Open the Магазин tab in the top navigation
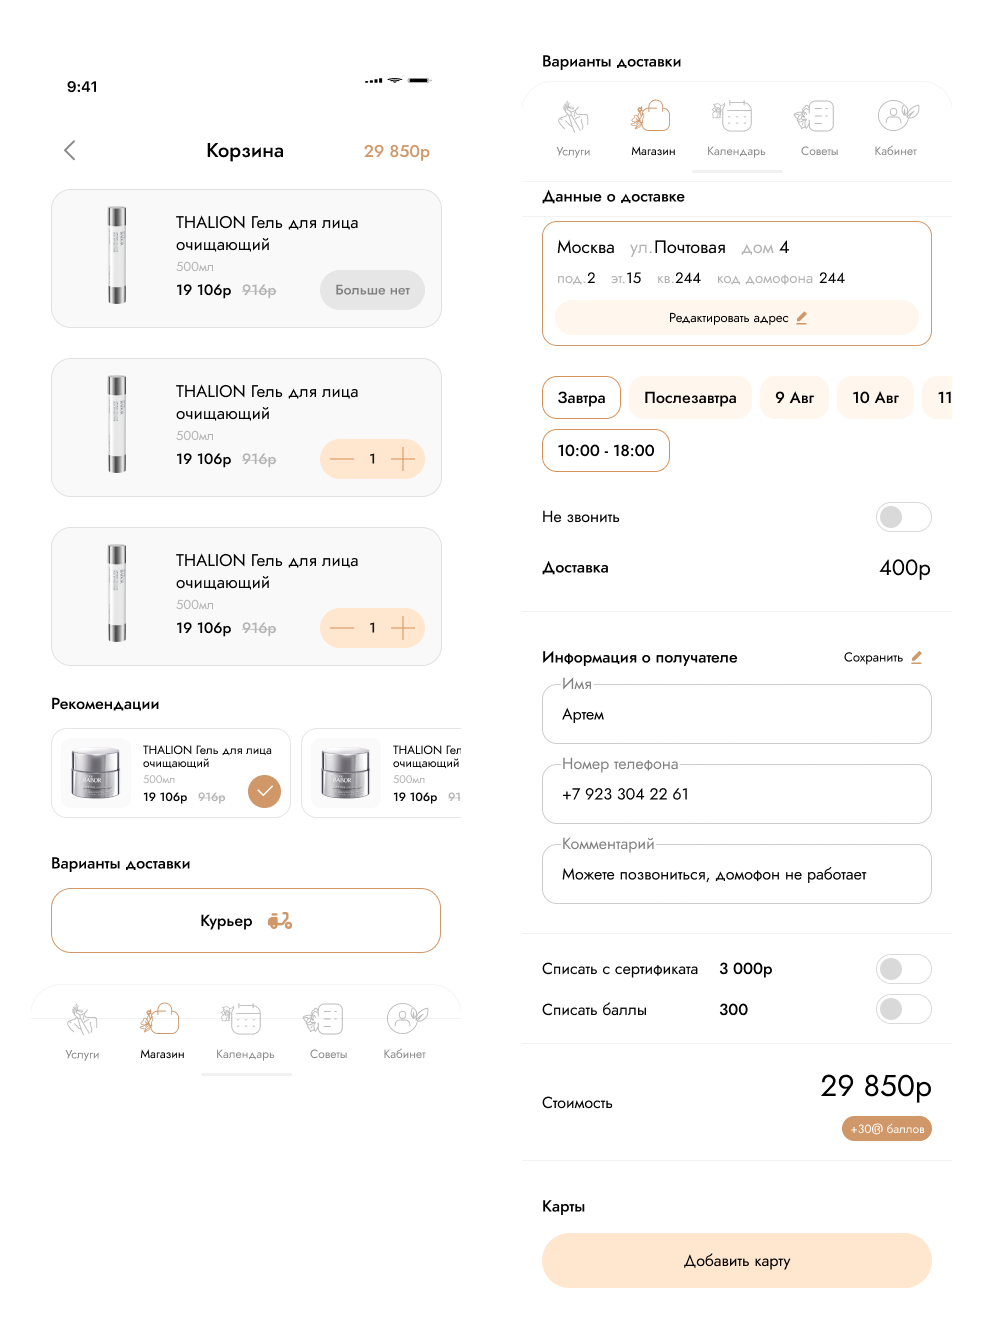 click(x=653, y=128)
